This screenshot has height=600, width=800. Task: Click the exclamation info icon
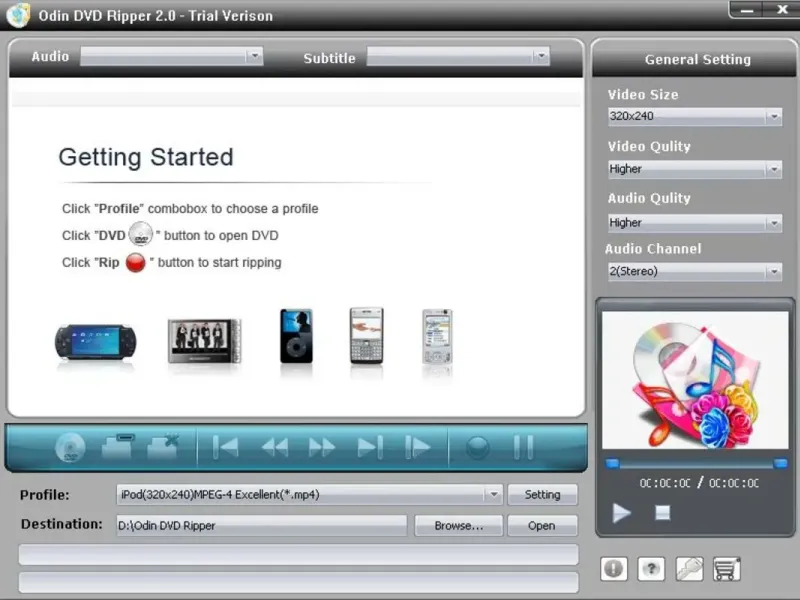pyautogui.click(x=614, y=568)
